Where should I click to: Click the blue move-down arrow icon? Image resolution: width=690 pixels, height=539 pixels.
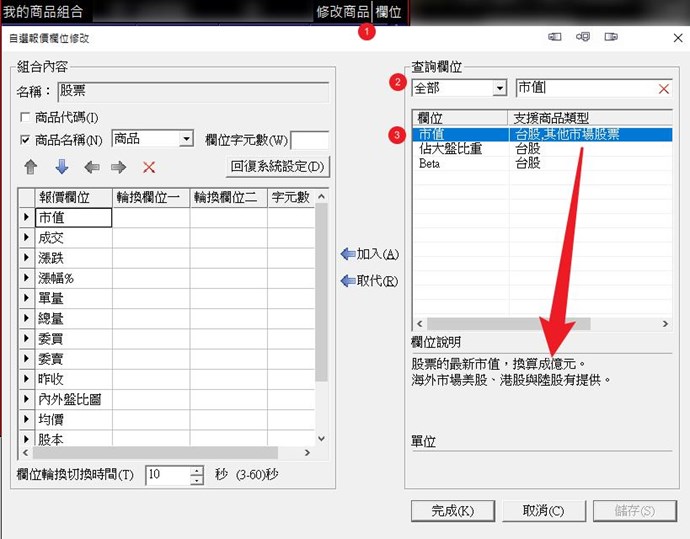pyautogui.click(x=61, y=167)
